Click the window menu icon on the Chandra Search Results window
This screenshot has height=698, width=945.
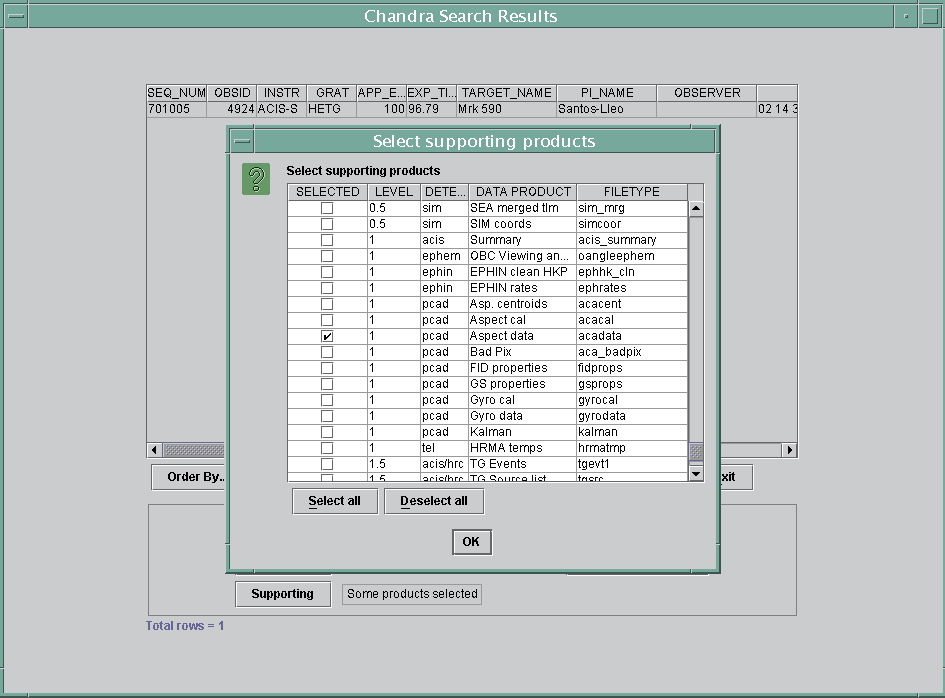click(14, 16)
